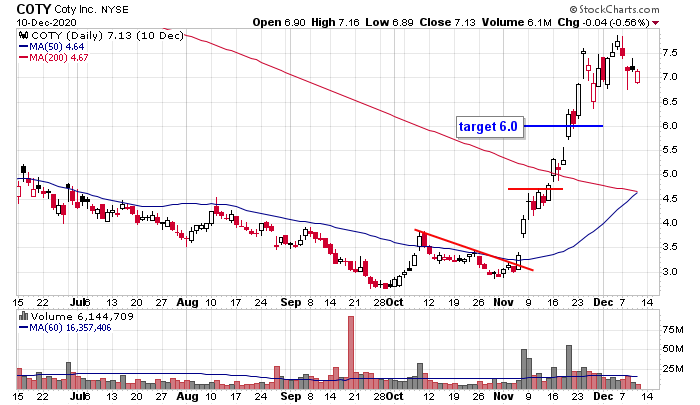Click the Open 6.90 value
This screenshot has width=700, height=405.
(x=279, y=22)
